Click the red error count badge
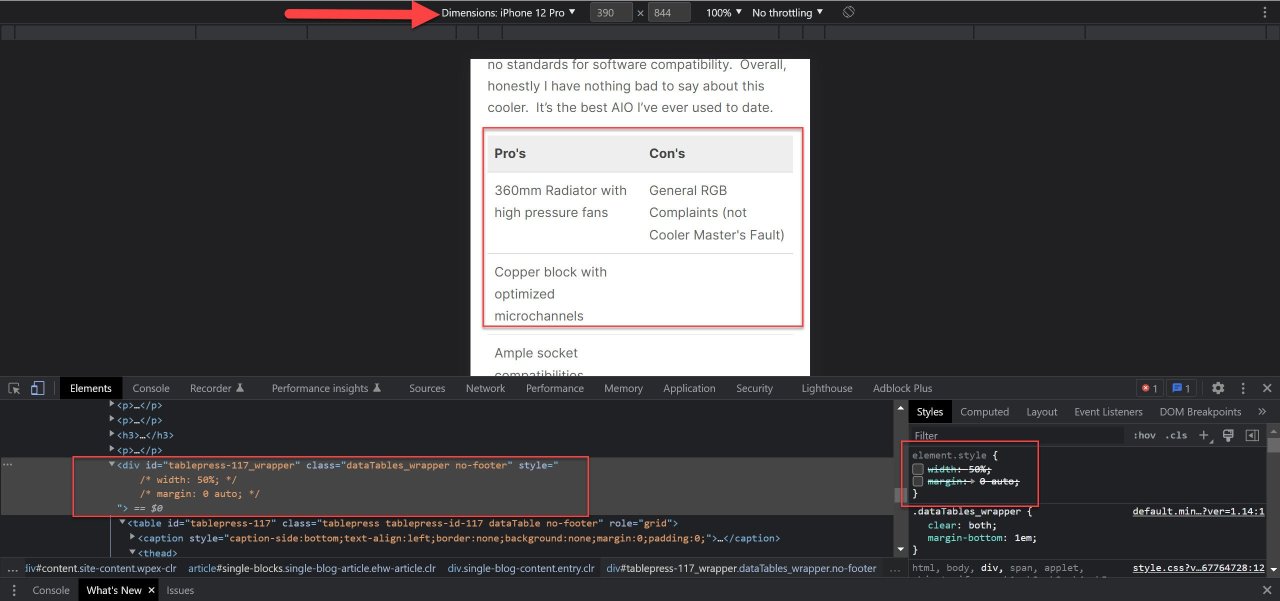The image size is (1280, 601). (1148, 388)
